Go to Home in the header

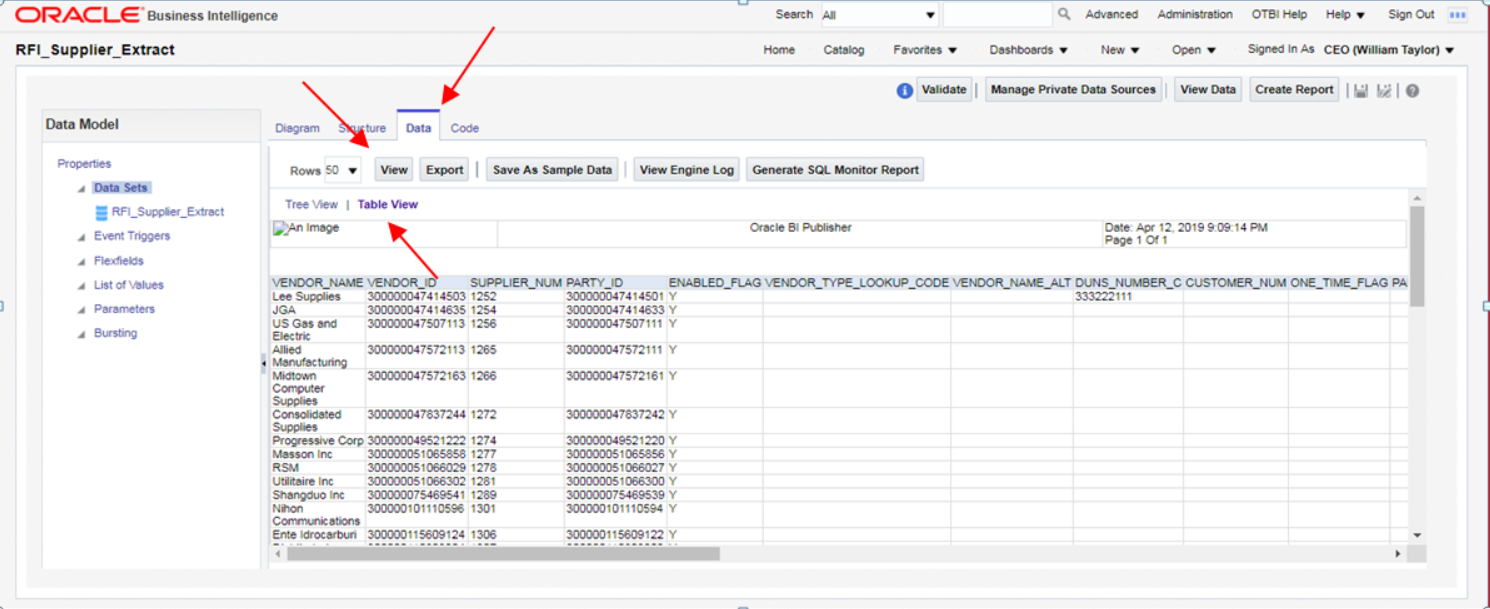[x=779, y=50]
